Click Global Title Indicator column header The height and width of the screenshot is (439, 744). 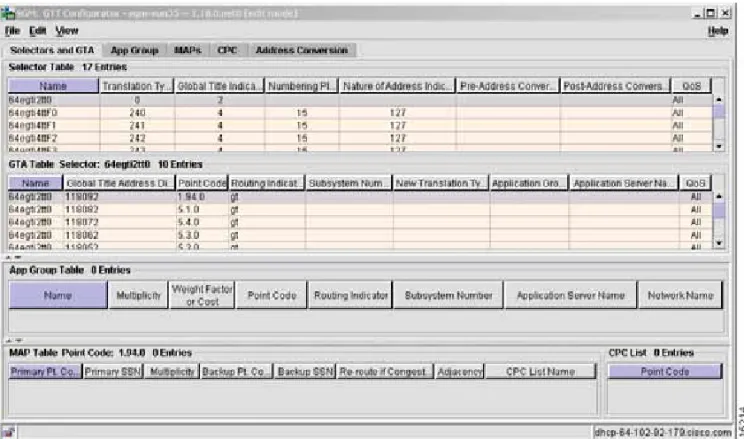(220, 86)
